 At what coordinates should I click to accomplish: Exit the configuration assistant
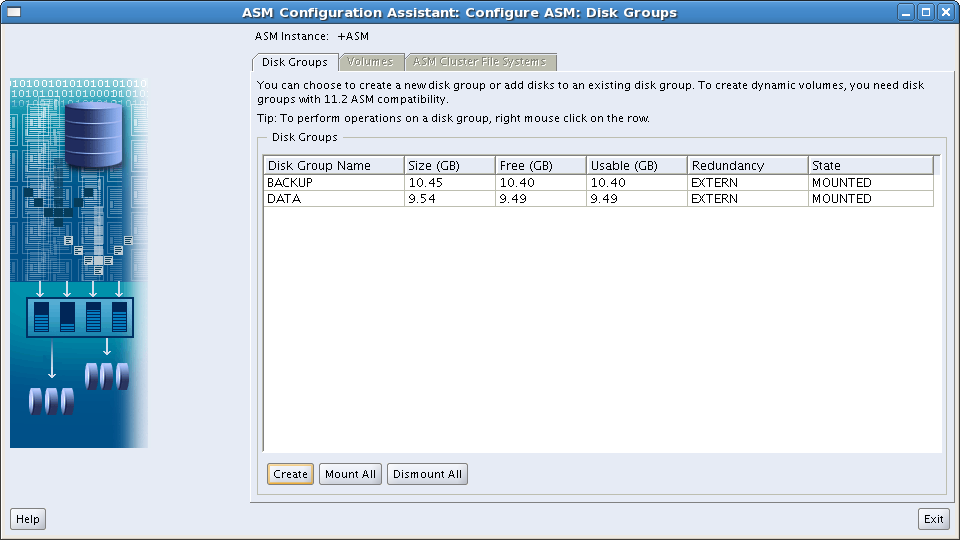pyautogui.click(x=934, y=519)
